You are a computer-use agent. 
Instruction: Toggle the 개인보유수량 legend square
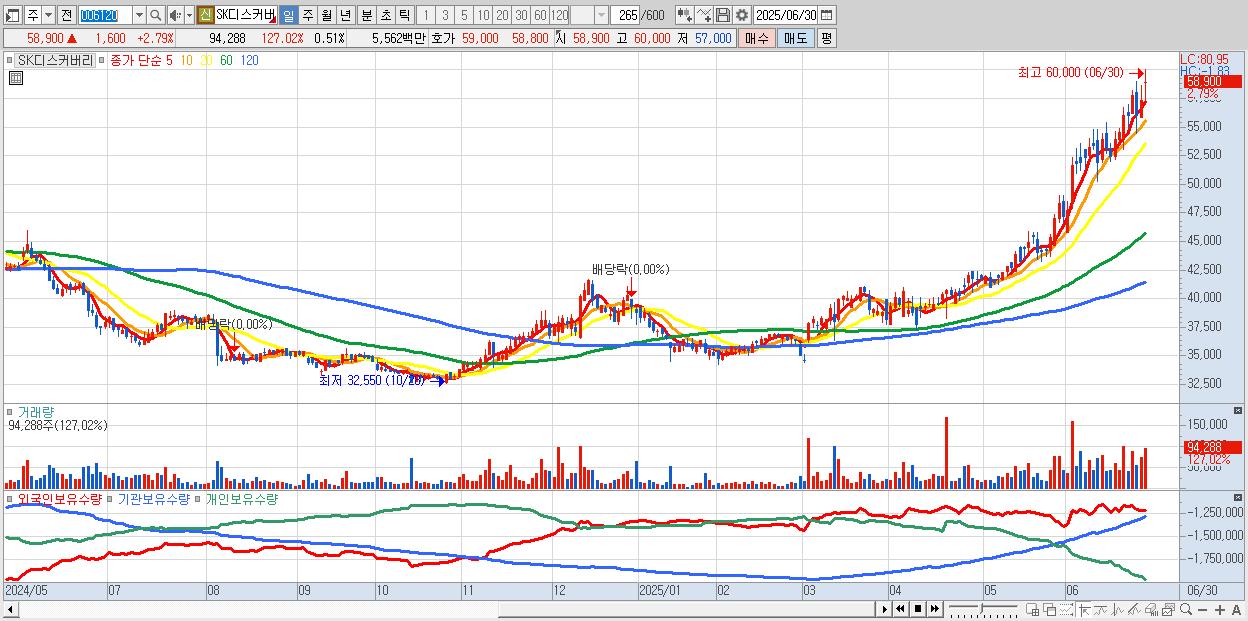(198, 498)
